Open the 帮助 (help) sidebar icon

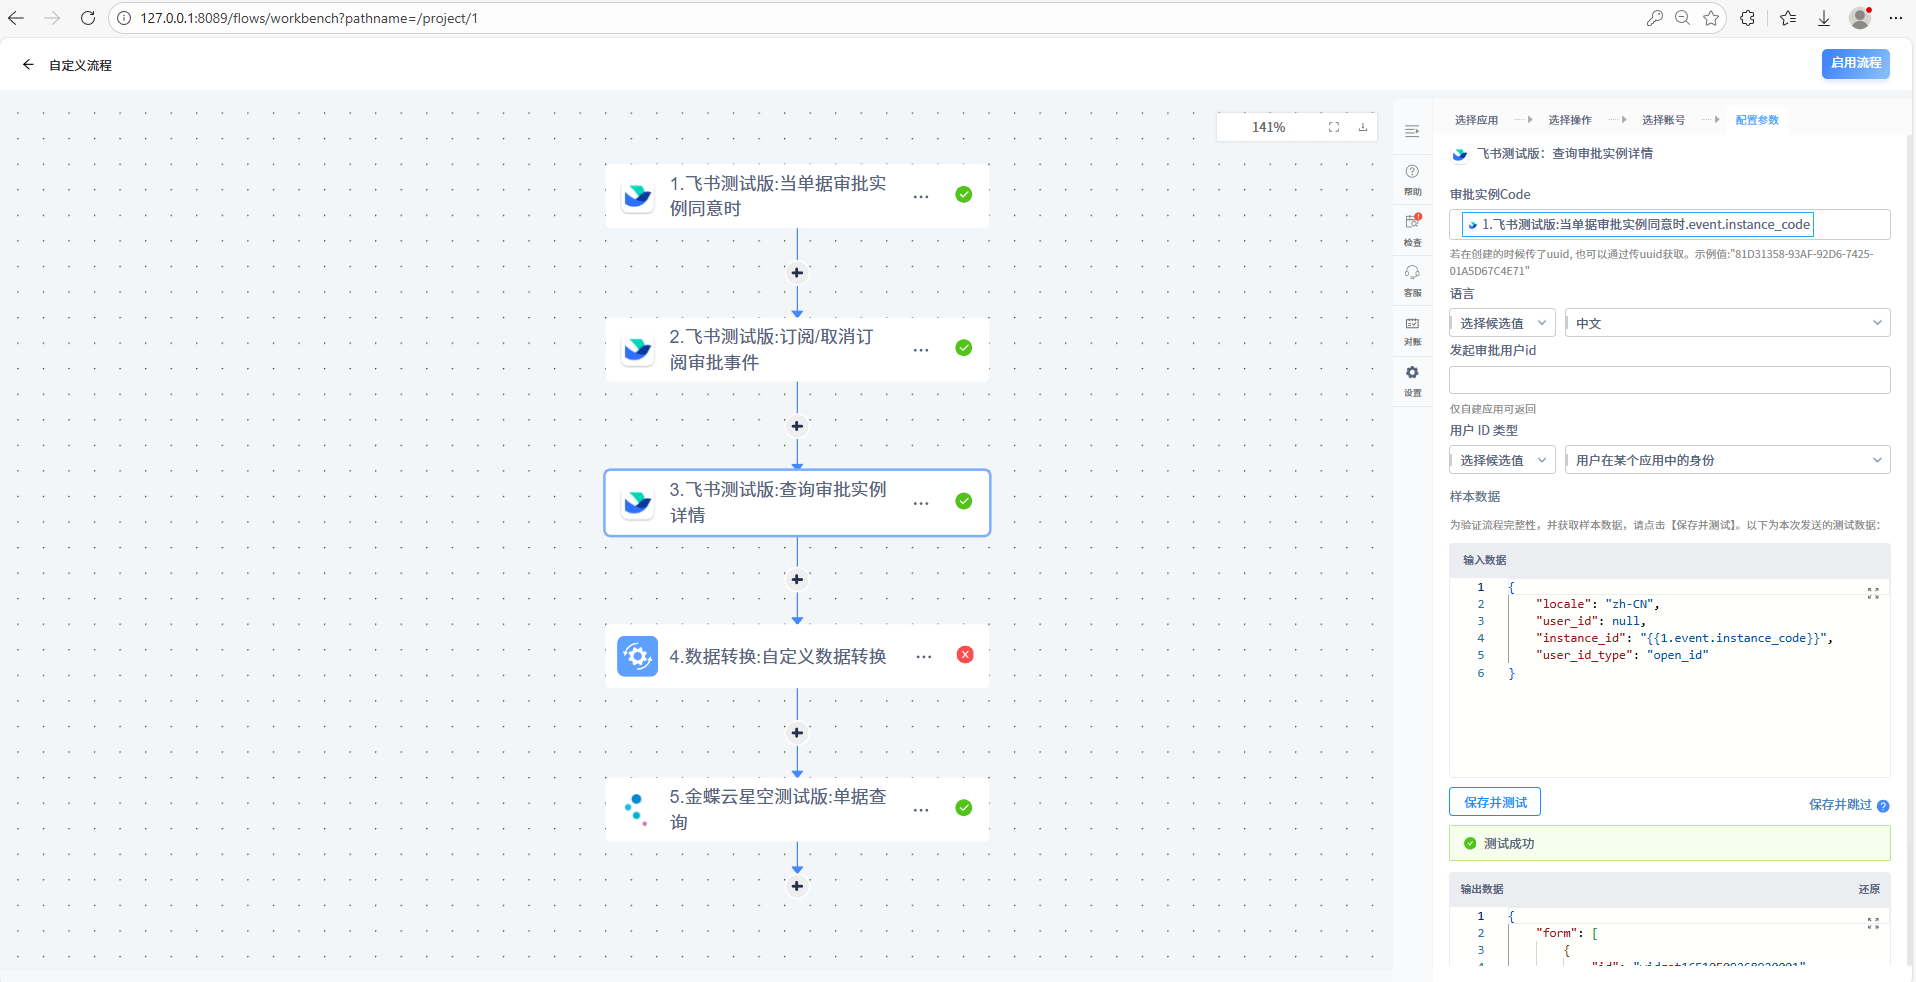click(x=1412, y=178)
